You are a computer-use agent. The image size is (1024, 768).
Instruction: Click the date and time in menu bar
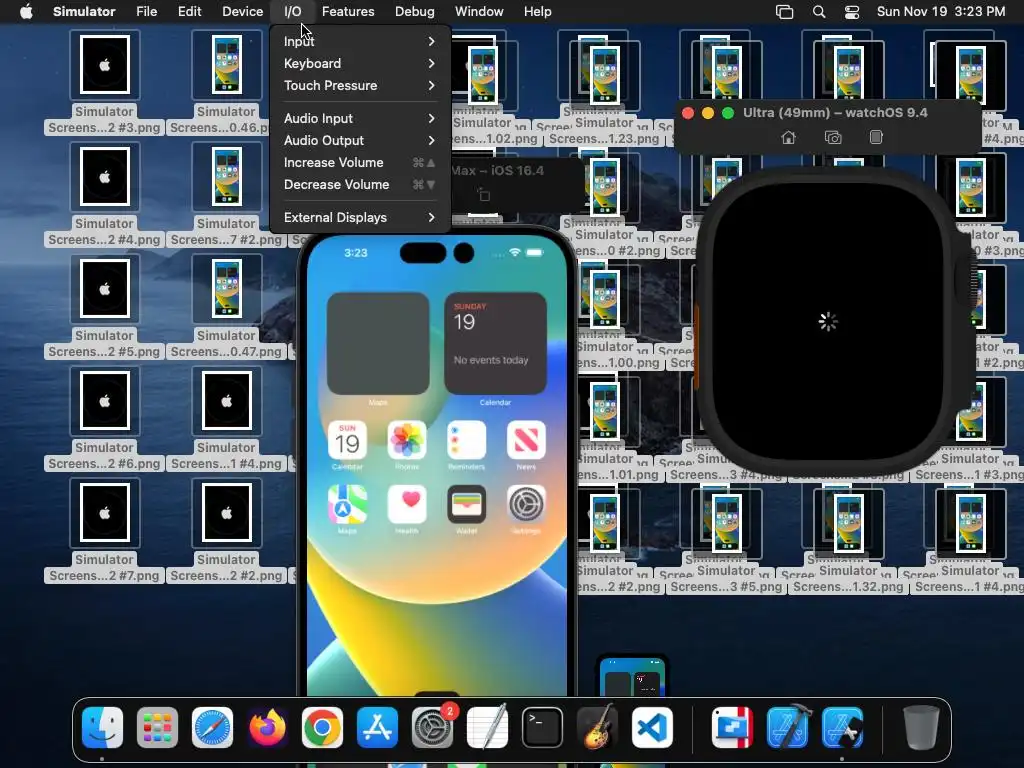point(940,12)
